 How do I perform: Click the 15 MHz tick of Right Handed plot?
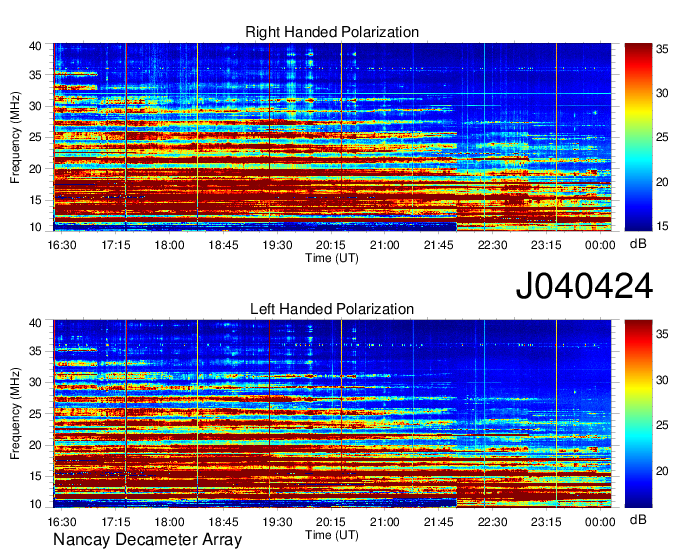pos(35,200)
